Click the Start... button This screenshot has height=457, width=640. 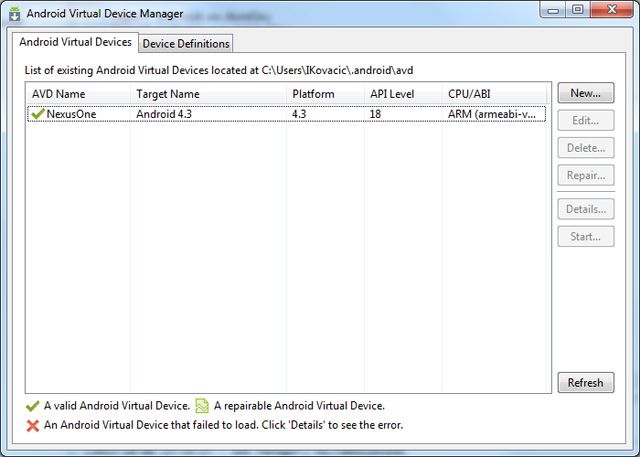(586, 236)
